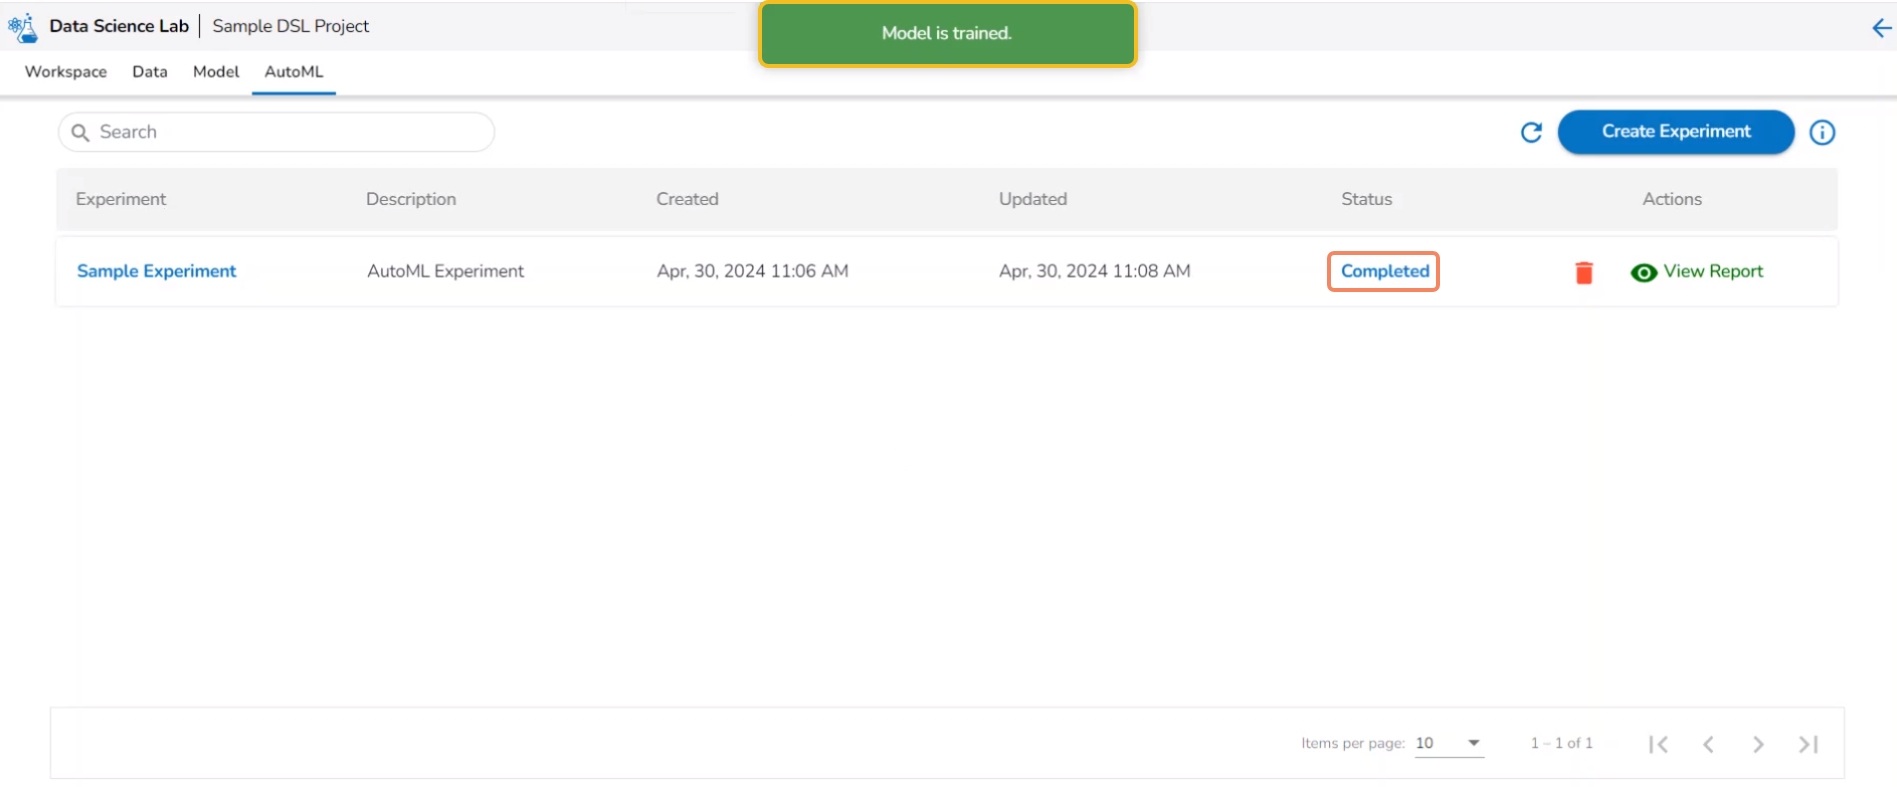Go to the first page of results

1658,744
